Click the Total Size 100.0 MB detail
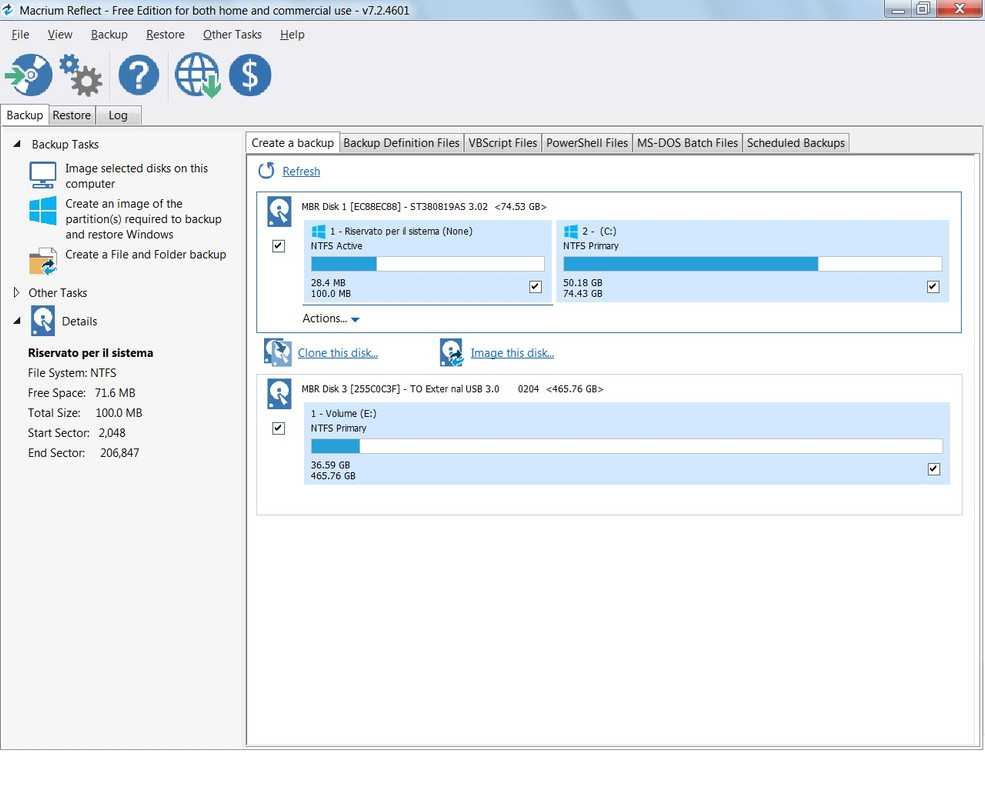 click(x=85, y=413)
